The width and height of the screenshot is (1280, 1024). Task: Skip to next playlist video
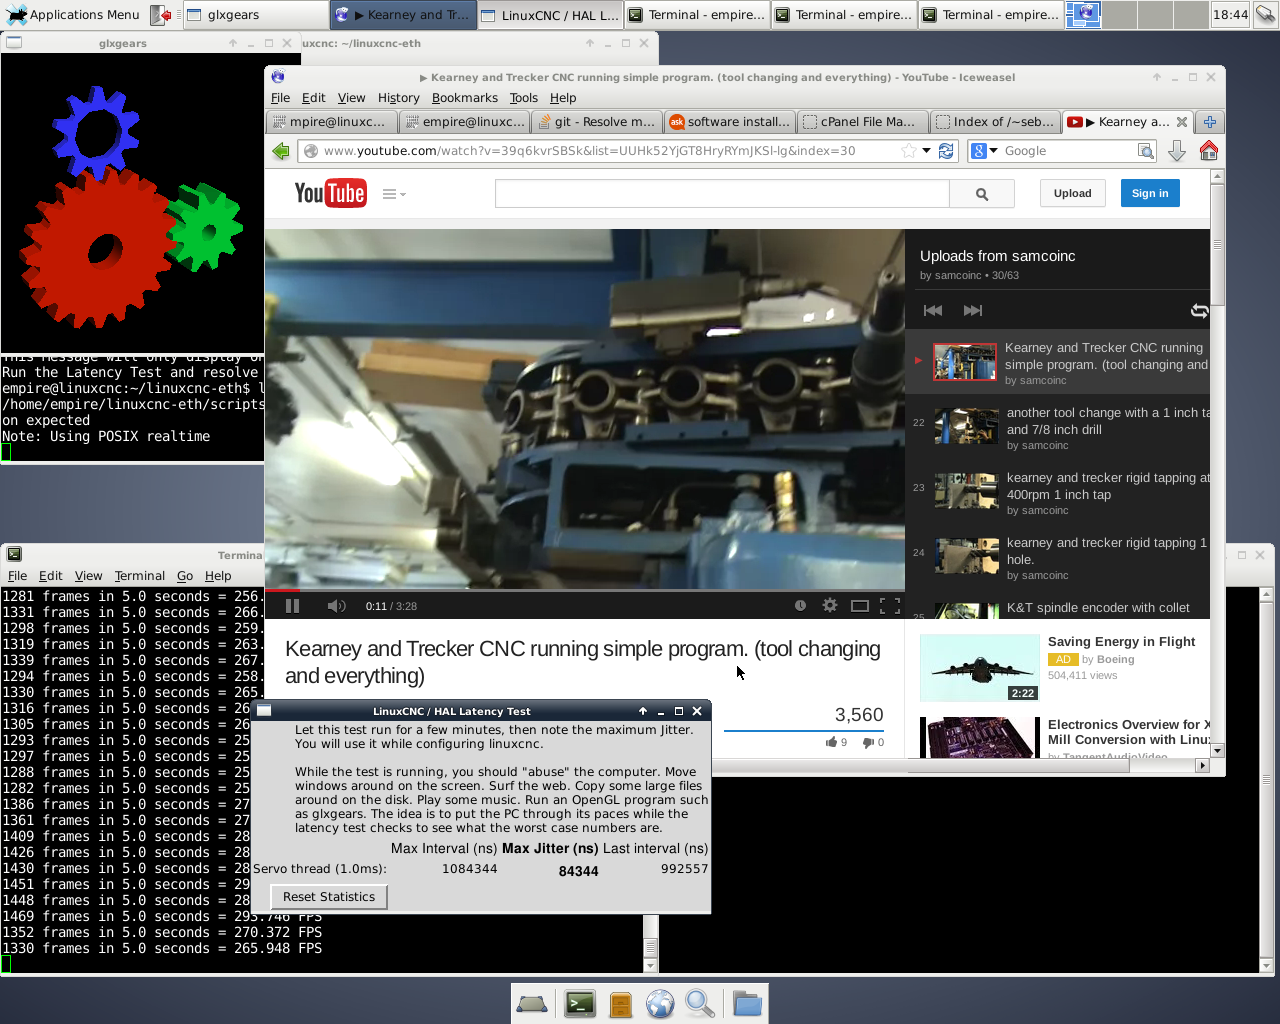coord(972,311)
